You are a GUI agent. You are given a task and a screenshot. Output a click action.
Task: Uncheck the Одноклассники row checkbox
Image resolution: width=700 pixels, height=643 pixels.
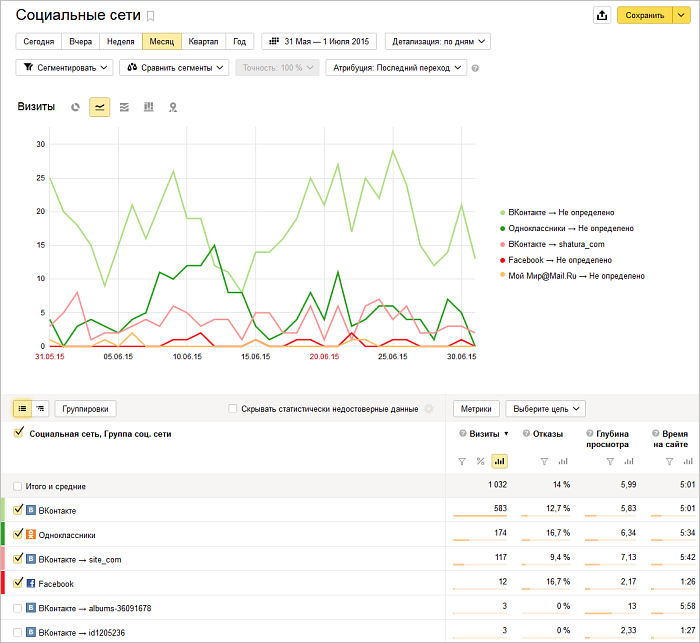pos(18,534)
